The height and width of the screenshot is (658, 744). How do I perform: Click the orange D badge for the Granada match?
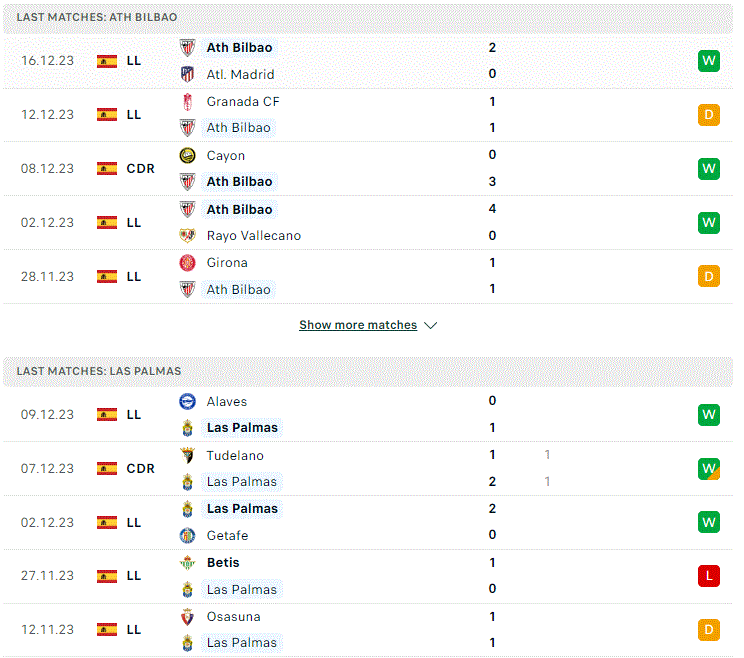point(708,115)
